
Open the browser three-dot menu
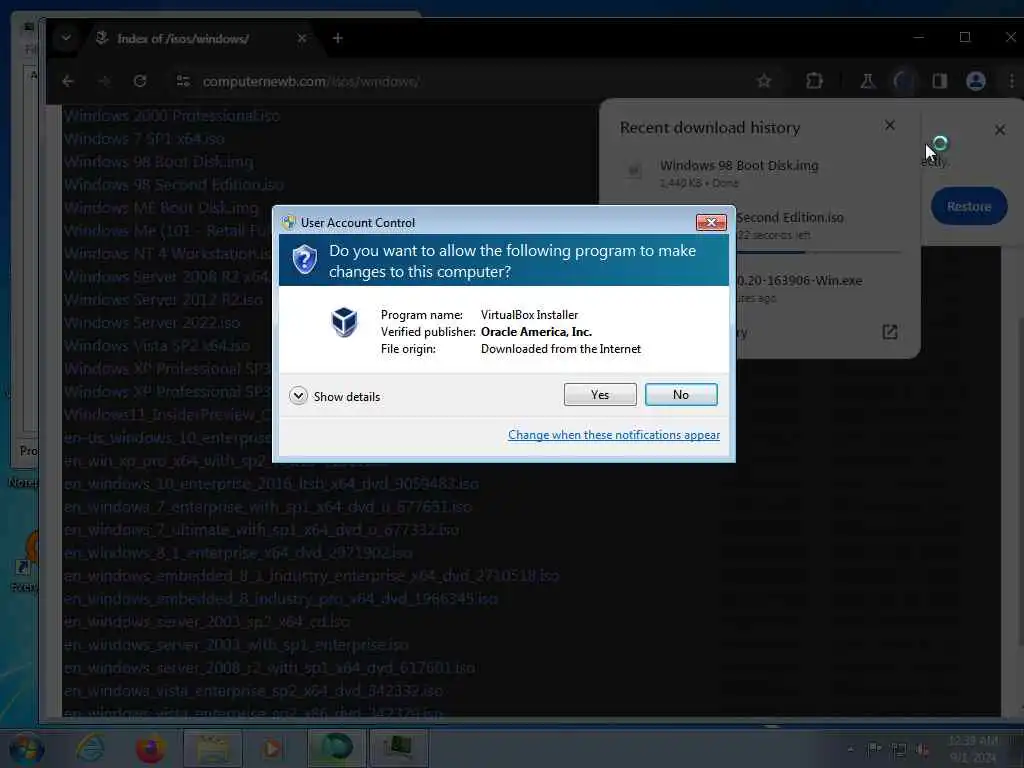(1012, 81)
